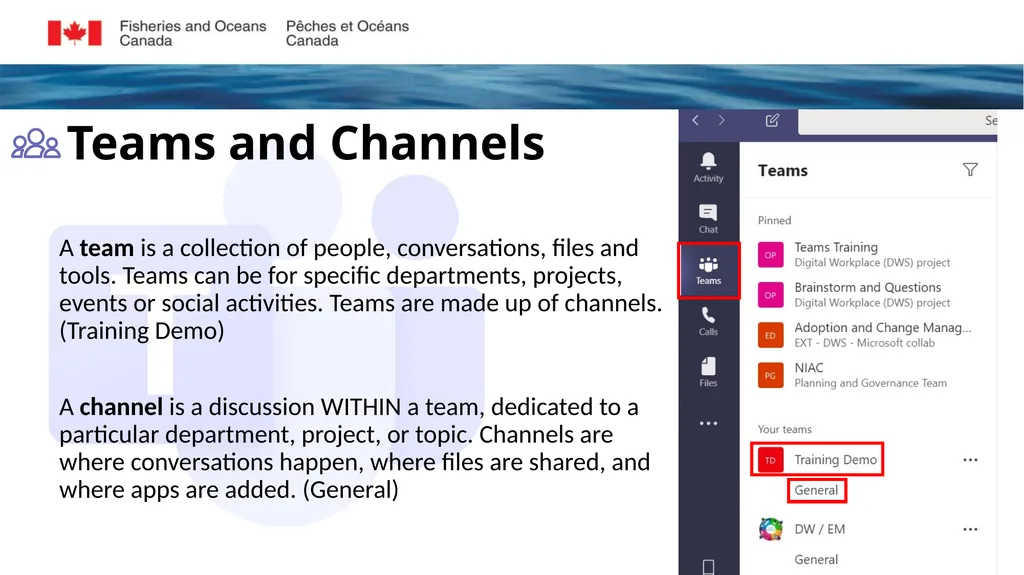Click the Canada flag logo
Image resolution: width=1024 pixels, height=575 pixels.
coord(74,33)
